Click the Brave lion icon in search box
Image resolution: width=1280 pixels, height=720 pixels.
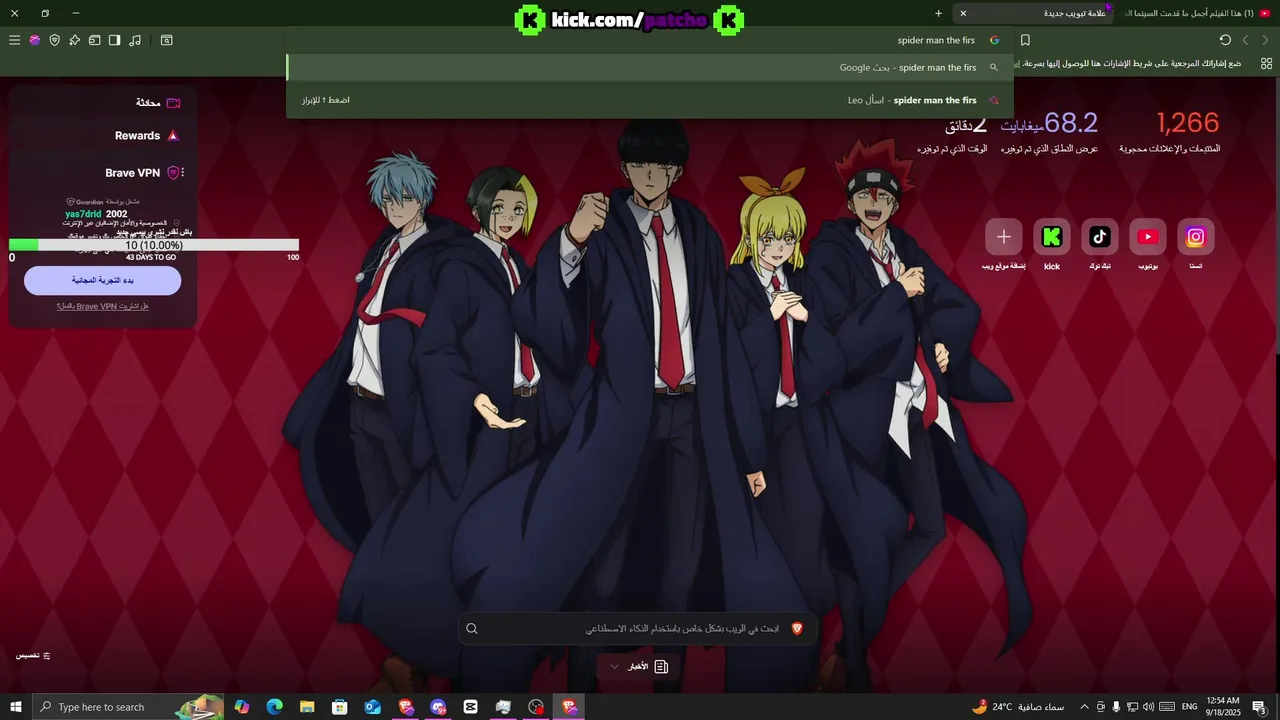click(x=797, y=628)
